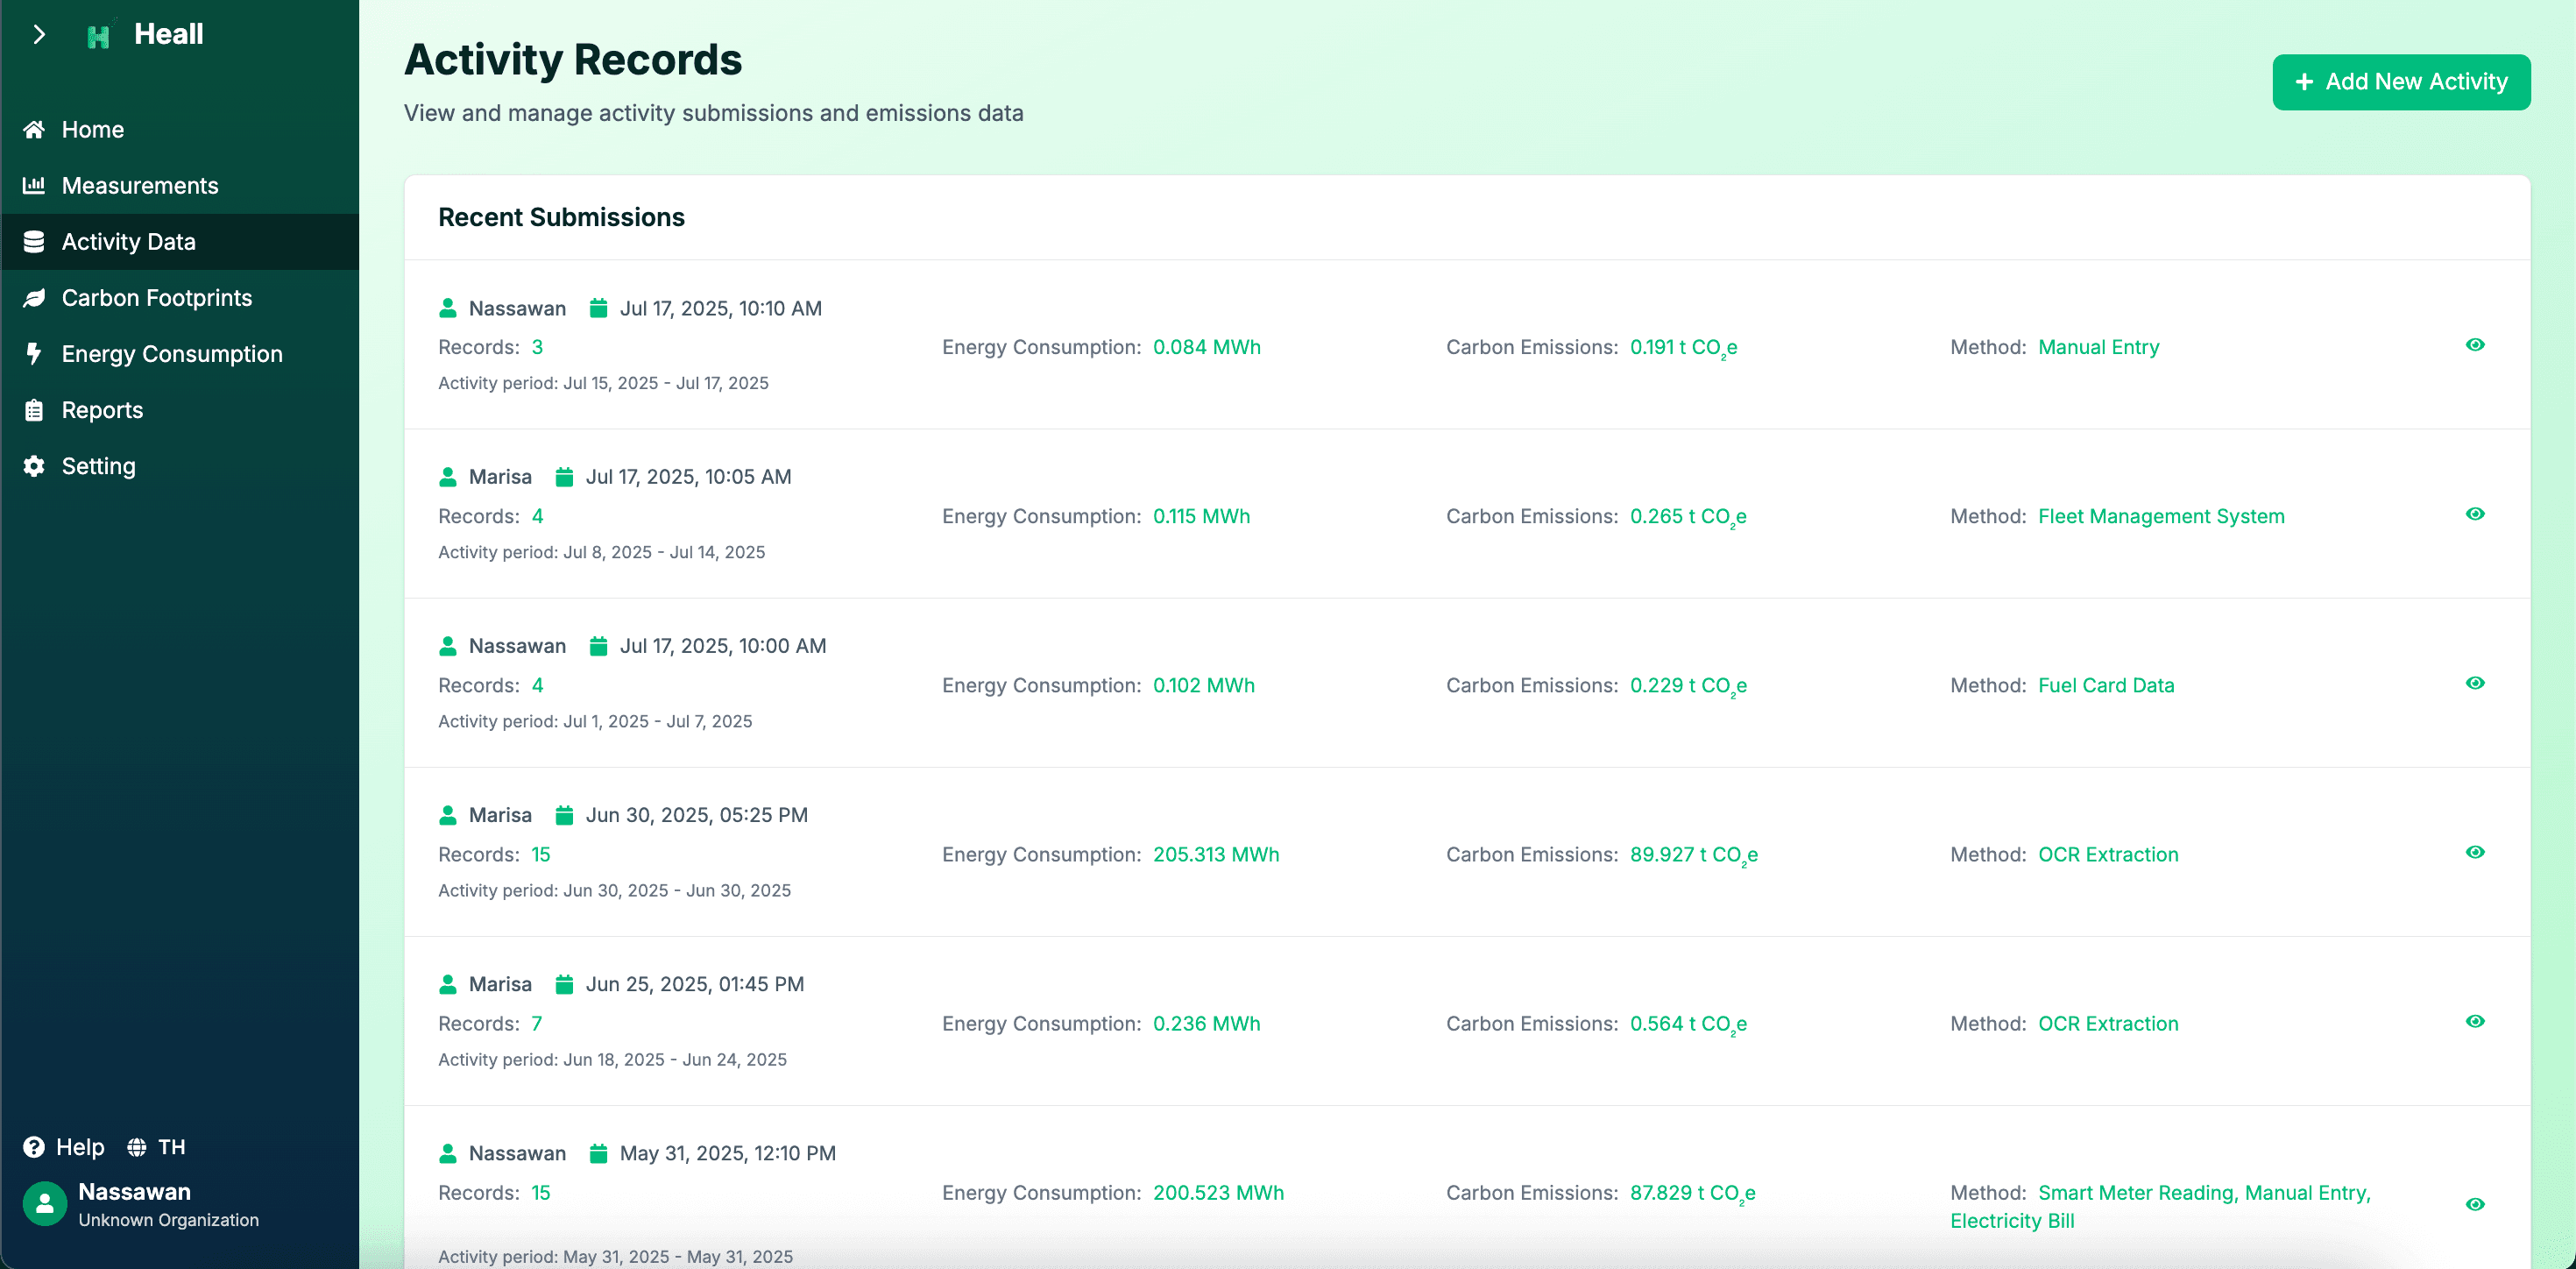
Task: Click the Help question mark icon
Action: [x=34, y=1147]
